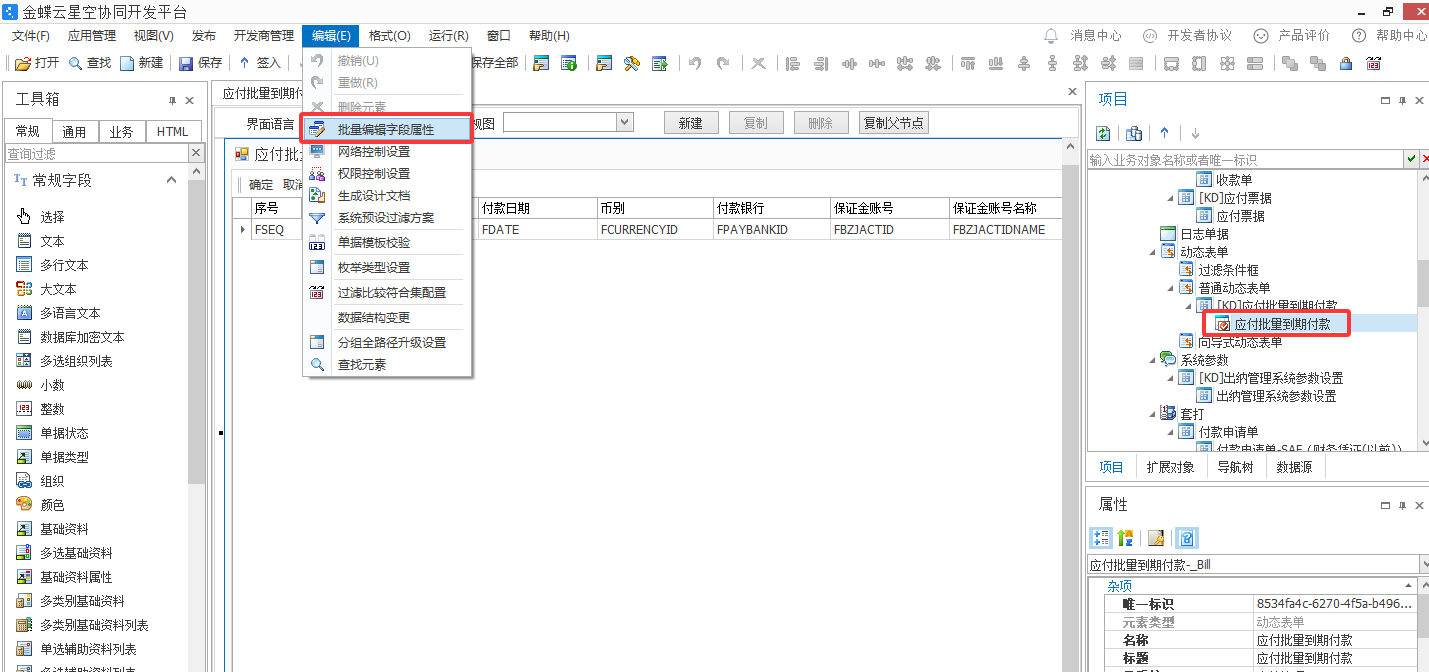Click the Open (打开) toolbar button

(37, 63)
